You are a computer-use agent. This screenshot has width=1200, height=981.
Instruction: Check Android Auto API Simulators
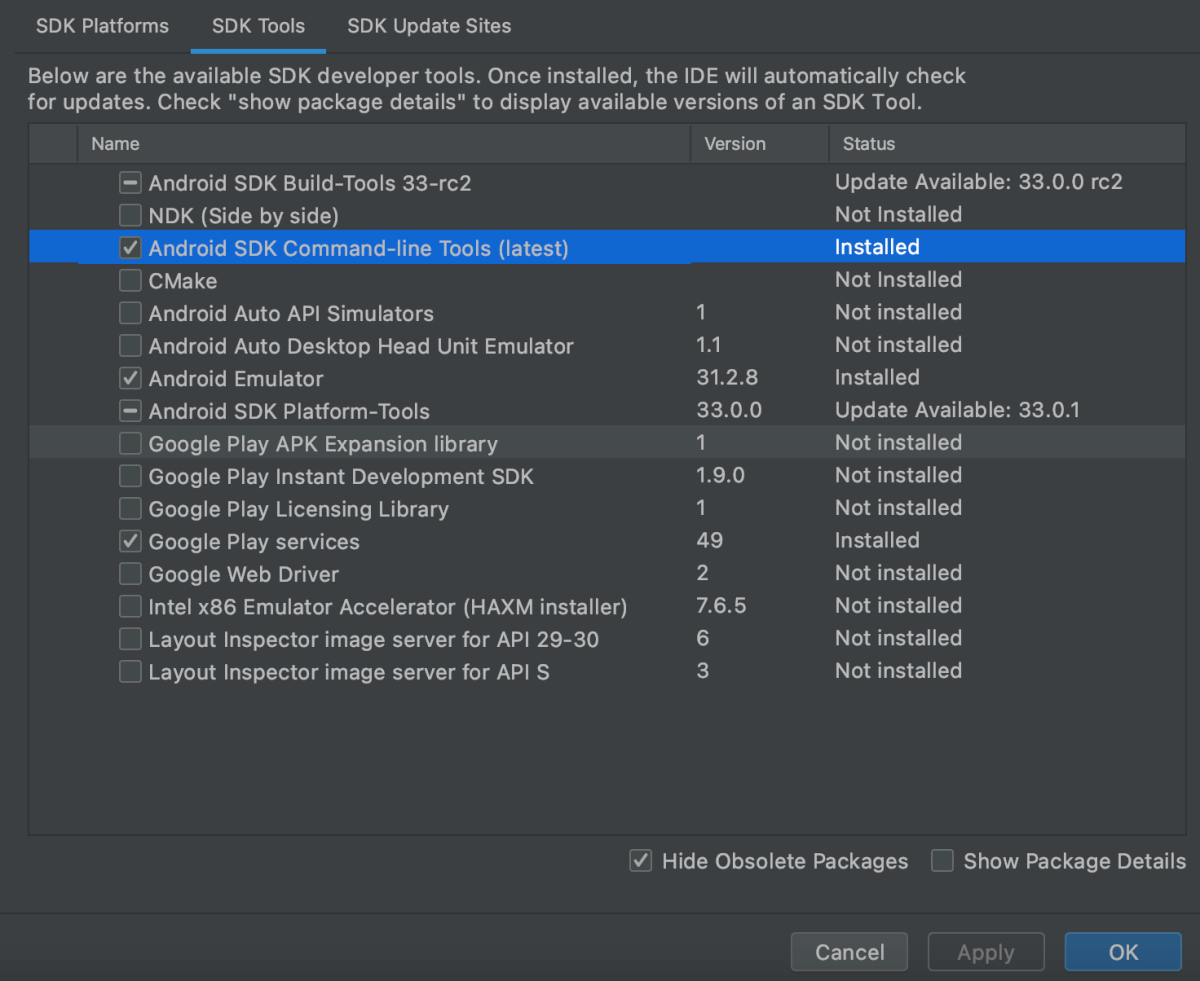(x=130, y=313)
